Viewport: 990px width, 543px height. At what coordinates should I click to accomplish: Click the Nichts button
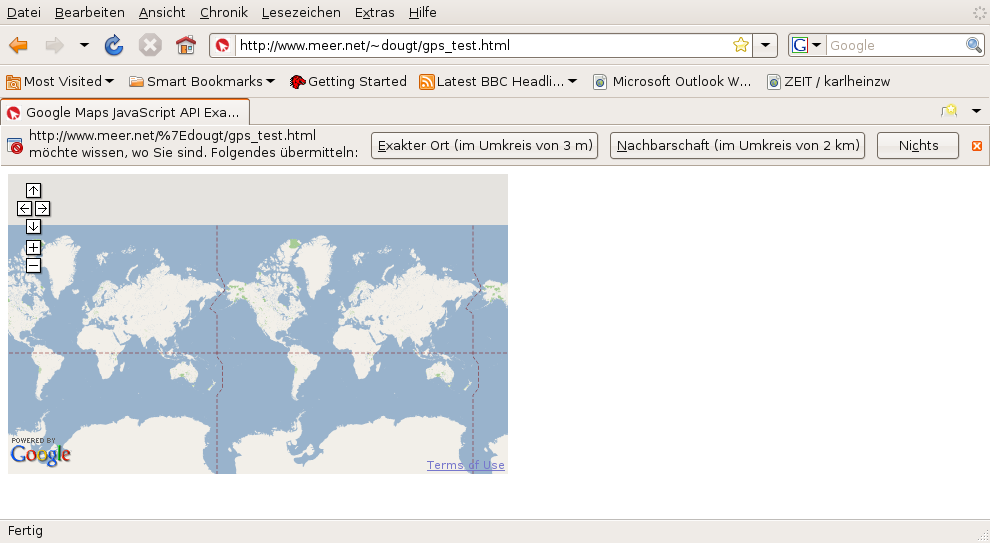point(918,145)
